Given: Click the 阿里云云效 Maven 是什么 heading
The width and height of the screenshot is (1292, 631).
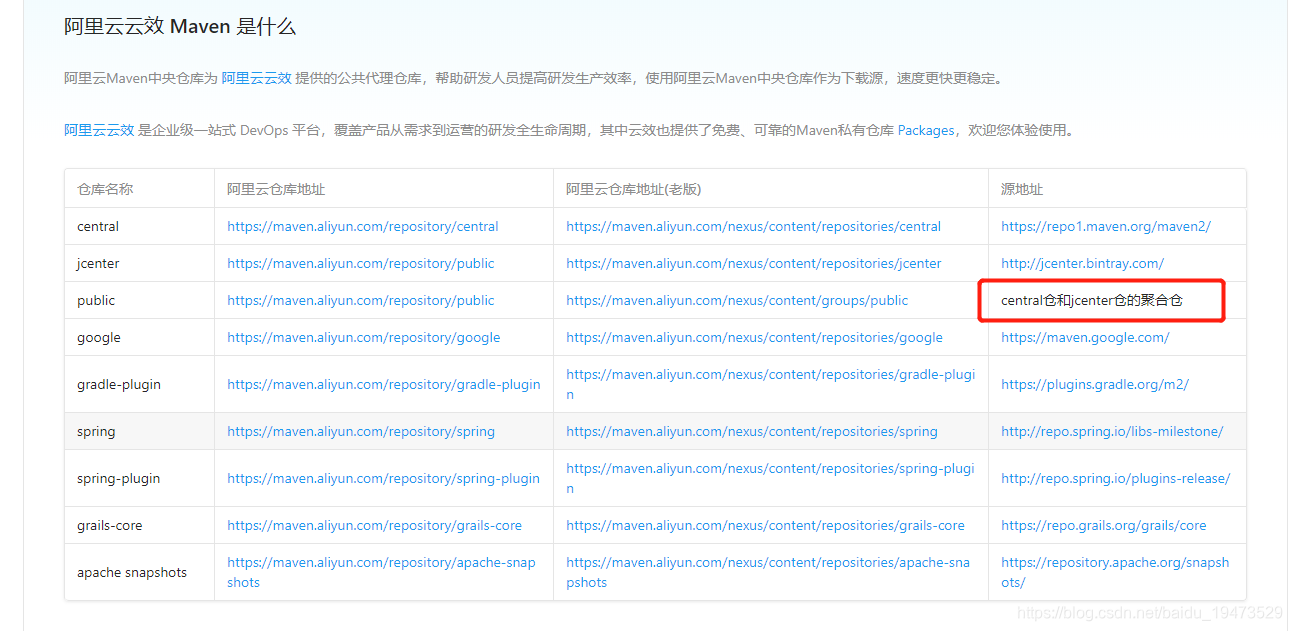Looking at the screenshot, I should point(180,26).
